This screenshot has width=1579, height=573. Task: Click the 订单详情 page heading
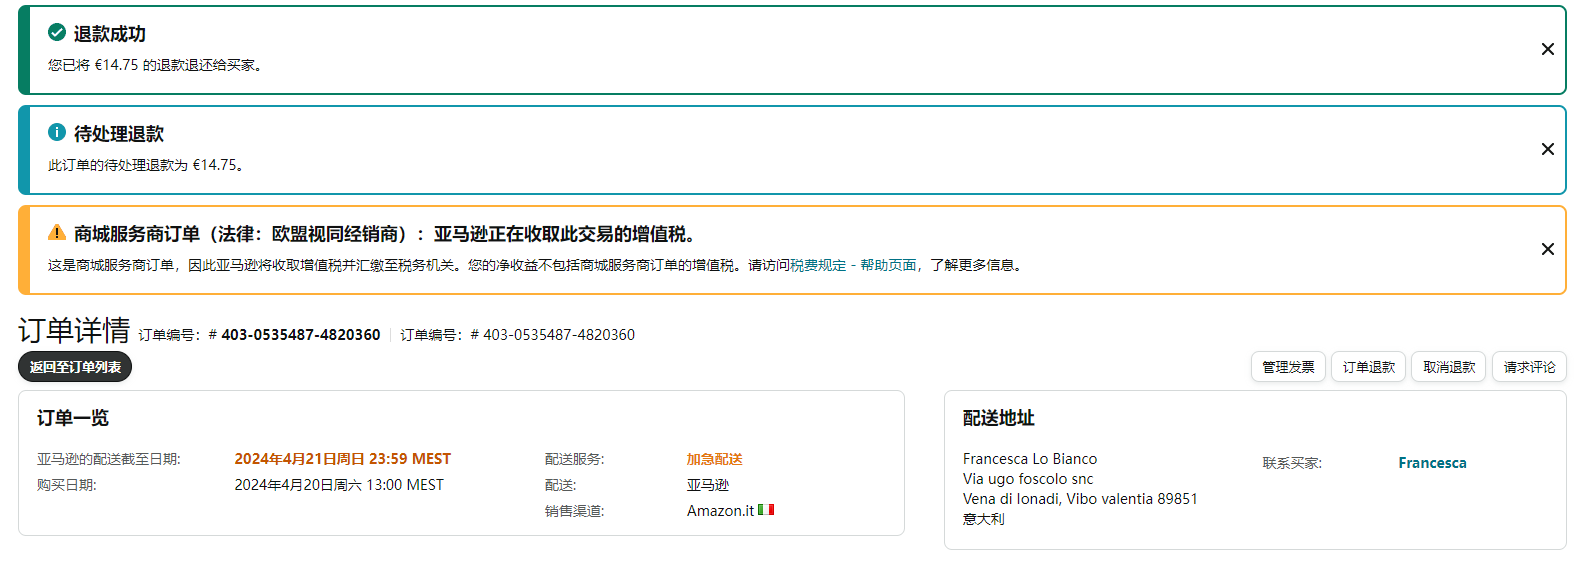74,330
